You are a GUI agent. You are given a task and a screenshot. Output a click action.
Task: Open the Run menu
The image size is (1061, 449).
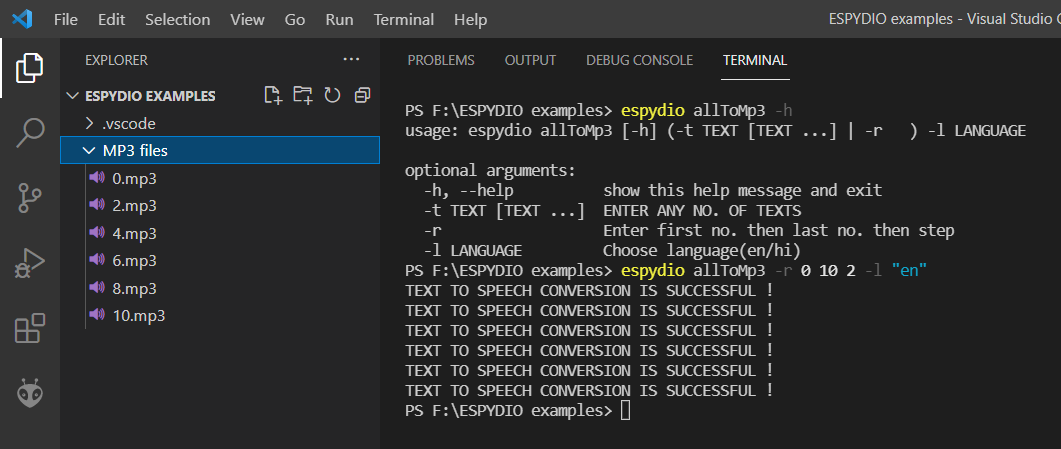click(x=339, y=20)
